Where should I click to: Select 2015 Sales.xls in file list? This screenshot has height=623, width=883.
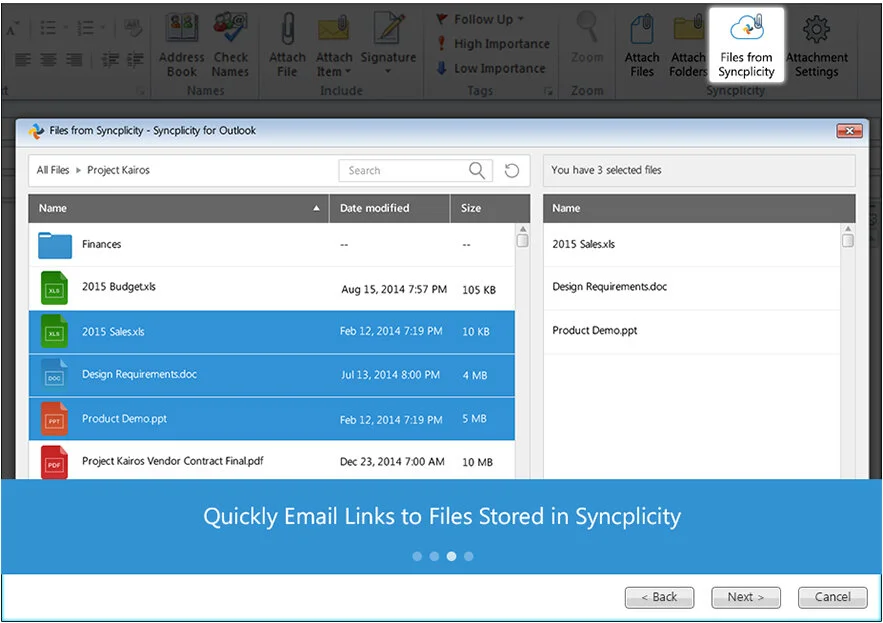pos(271,332)
